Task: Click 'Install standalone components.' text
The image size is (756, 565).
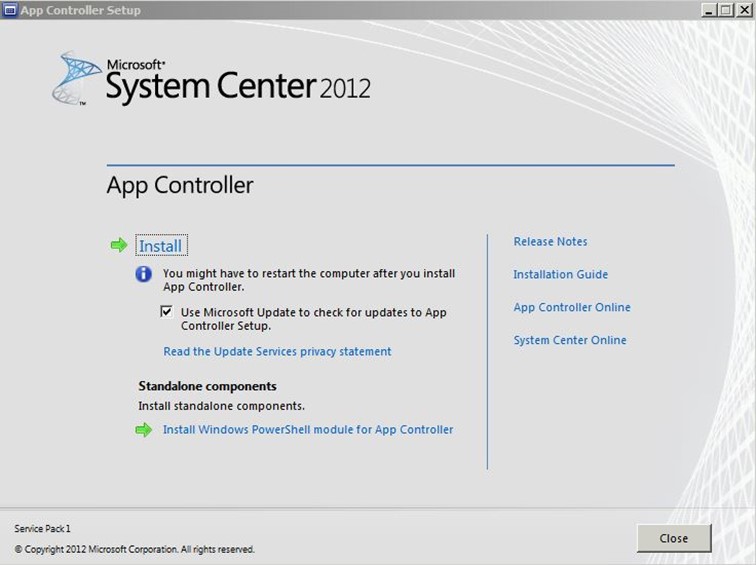Action: click(221, 406)
